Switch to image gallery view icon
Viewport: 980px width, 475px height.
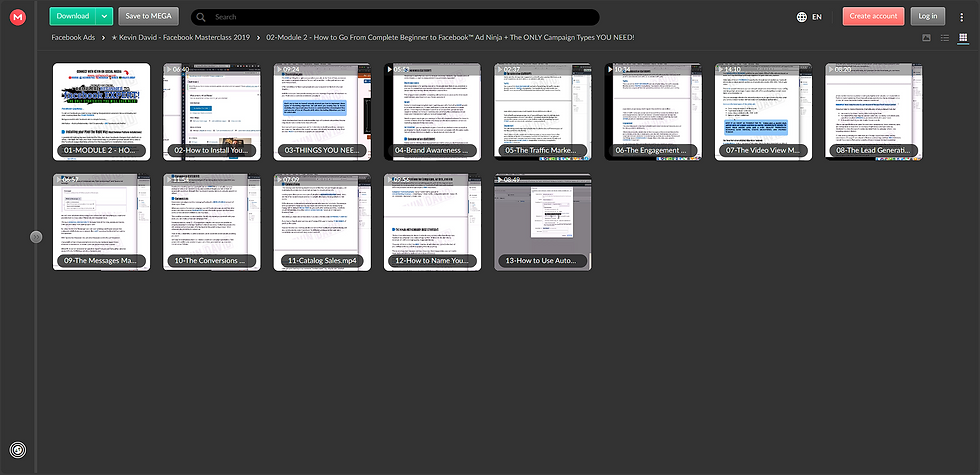tap(926, 38)
